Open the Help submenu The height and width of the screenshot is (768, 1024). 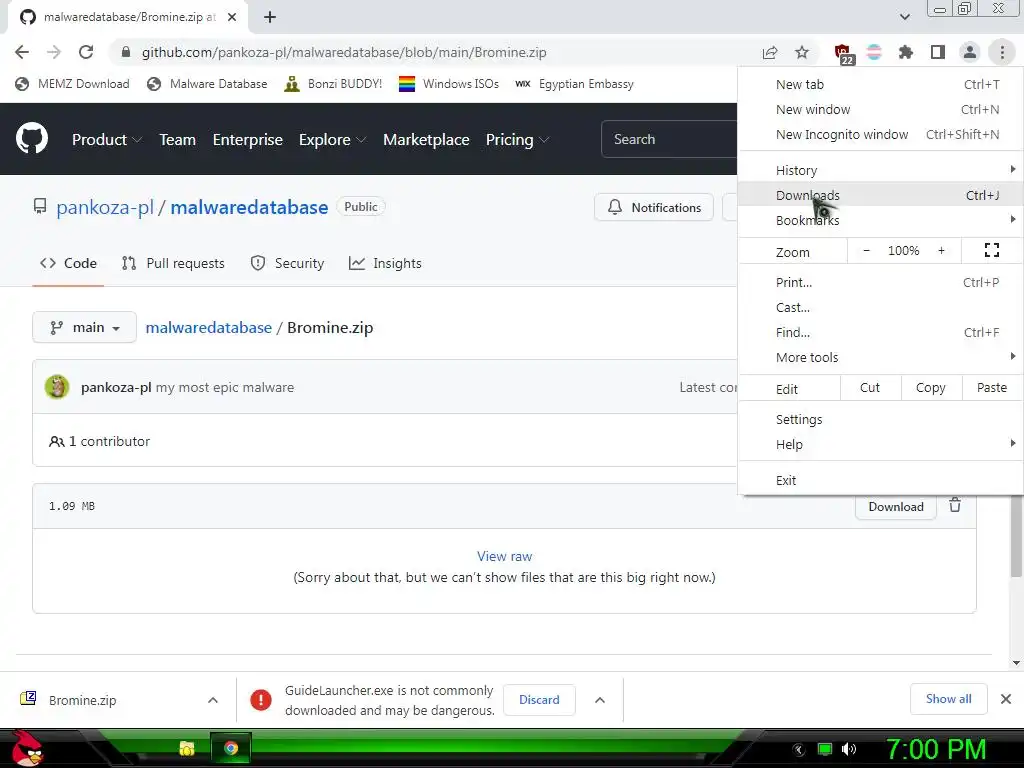pos(880,444)
